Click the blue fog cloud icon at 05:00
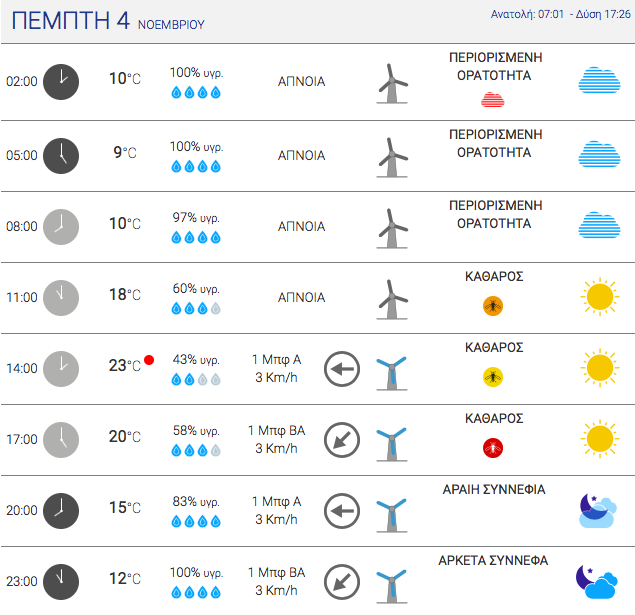 599,154
